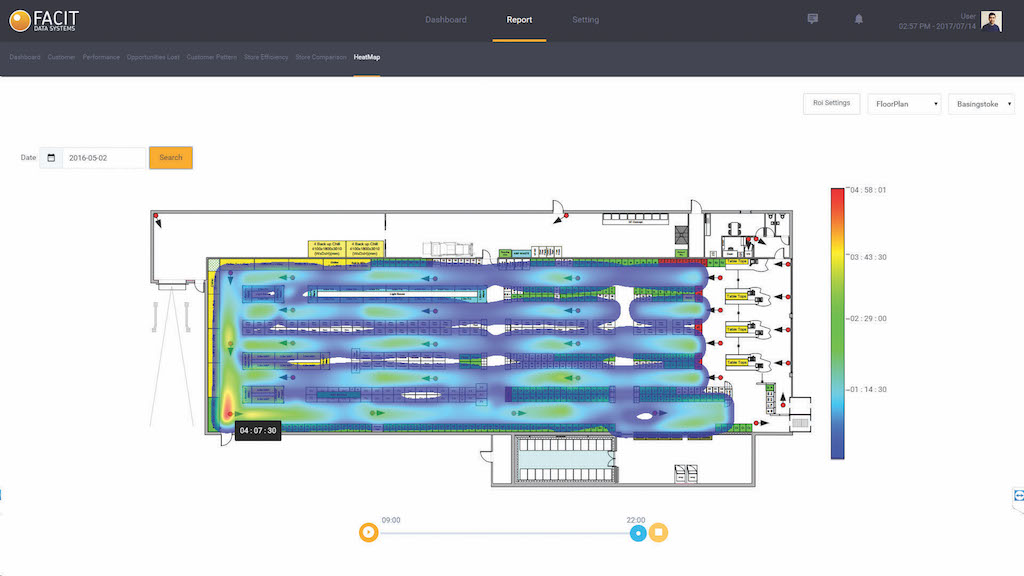Click the date input field
The height and width of the screenshot is (576, 1024).
point(104,158)
